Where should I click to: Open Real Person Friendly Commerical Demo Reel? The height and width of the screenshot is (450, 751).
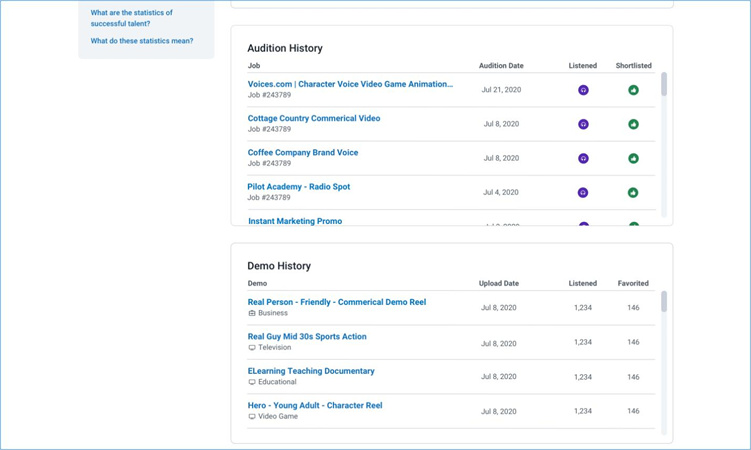[337, 302]
